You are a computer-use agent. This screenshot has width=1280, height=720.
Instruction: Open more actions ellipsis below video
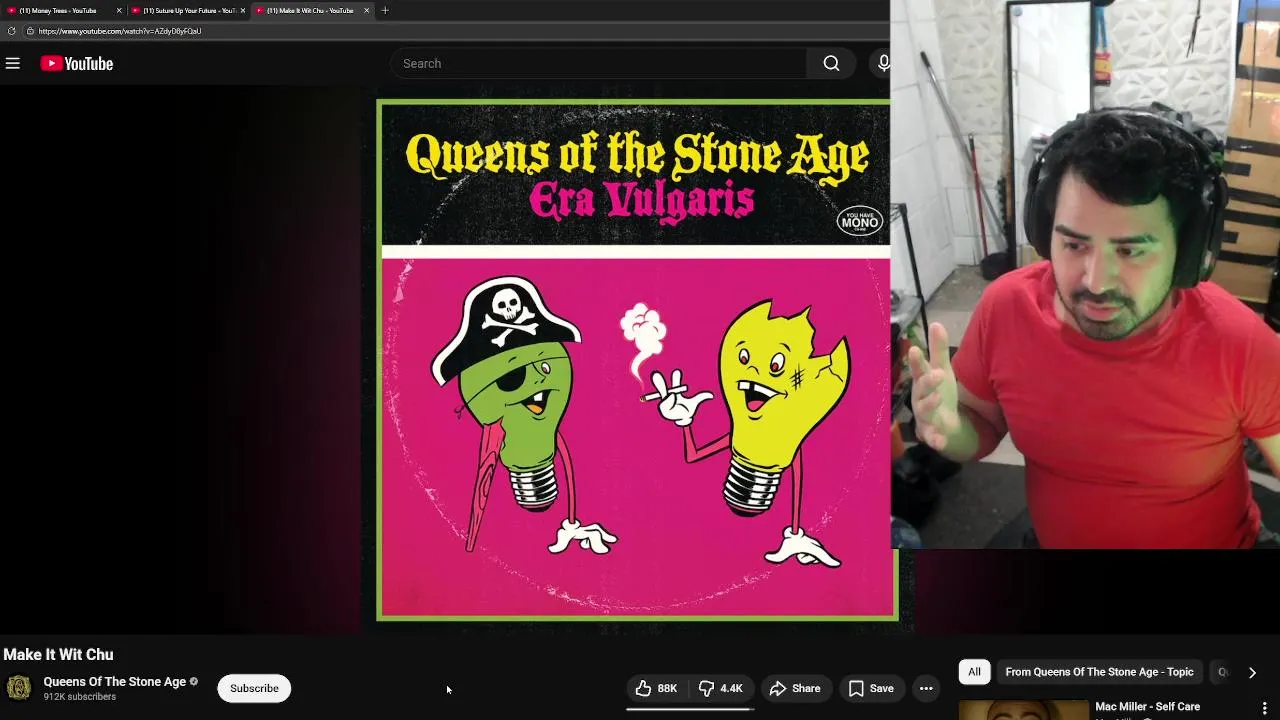coord(926,688)
